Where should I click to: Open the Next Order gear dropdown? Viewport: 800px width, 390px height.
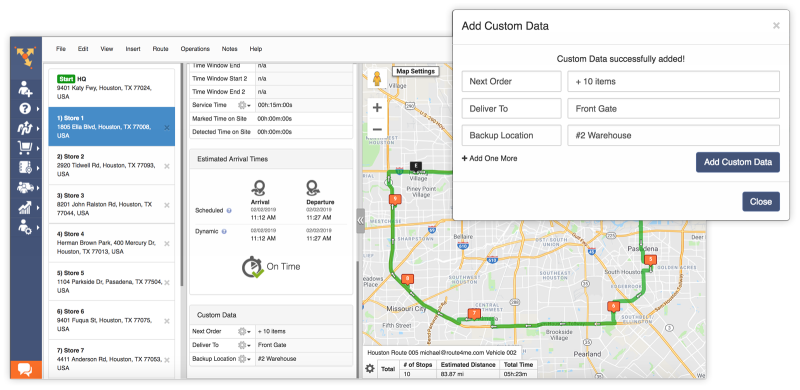pos(244,331)
